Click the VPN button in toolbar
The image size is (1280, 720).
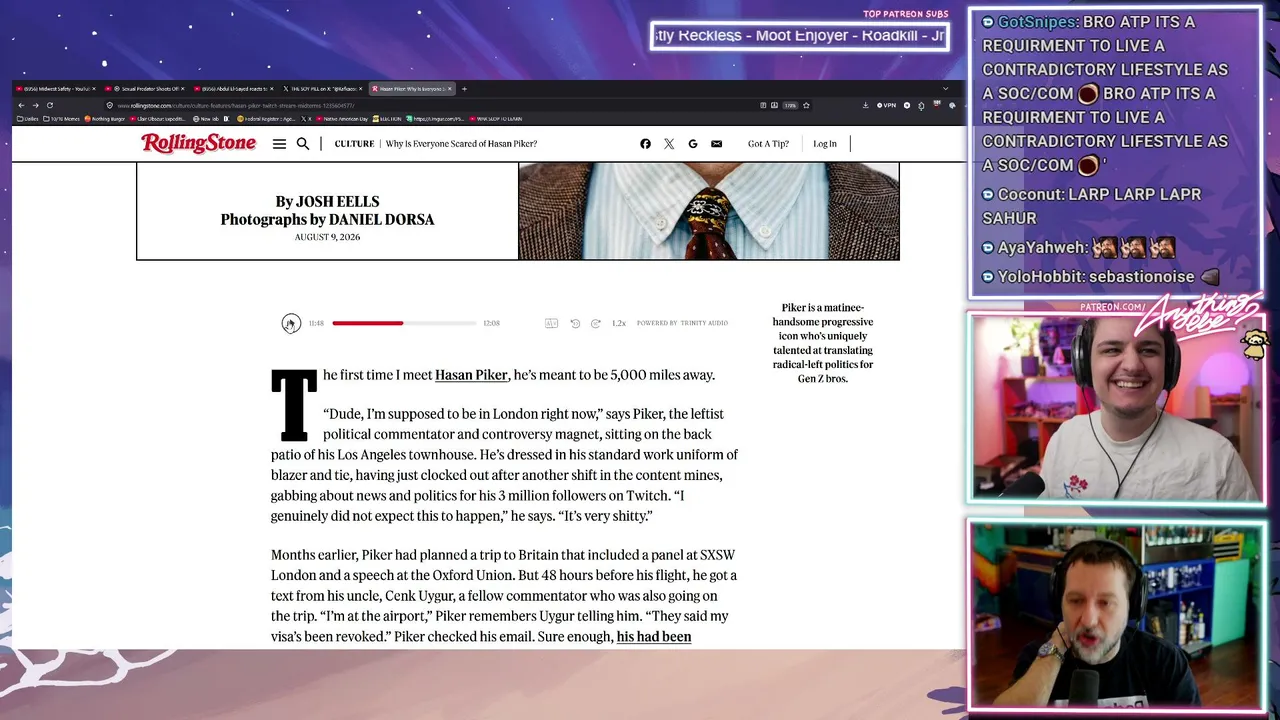886,105
